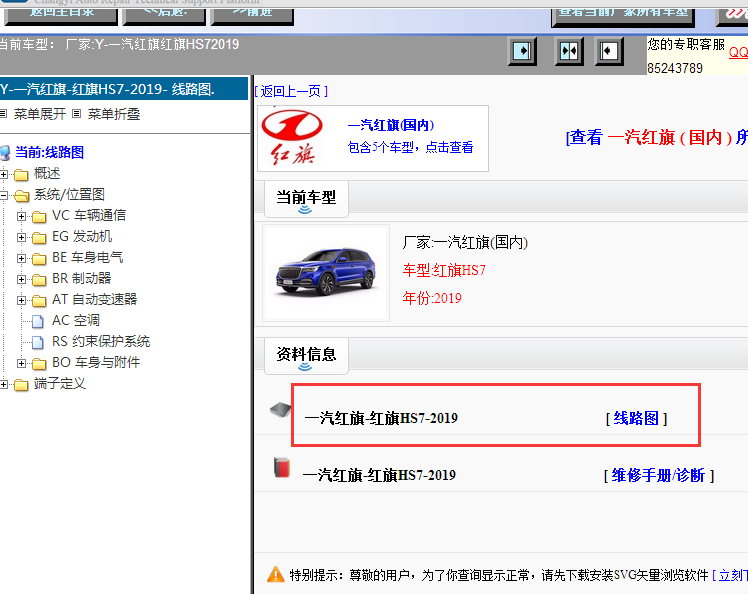Click the 立刻 download link in the notice
The height and width of the screenshot is (594, 748).
click(x=730, y=575)
